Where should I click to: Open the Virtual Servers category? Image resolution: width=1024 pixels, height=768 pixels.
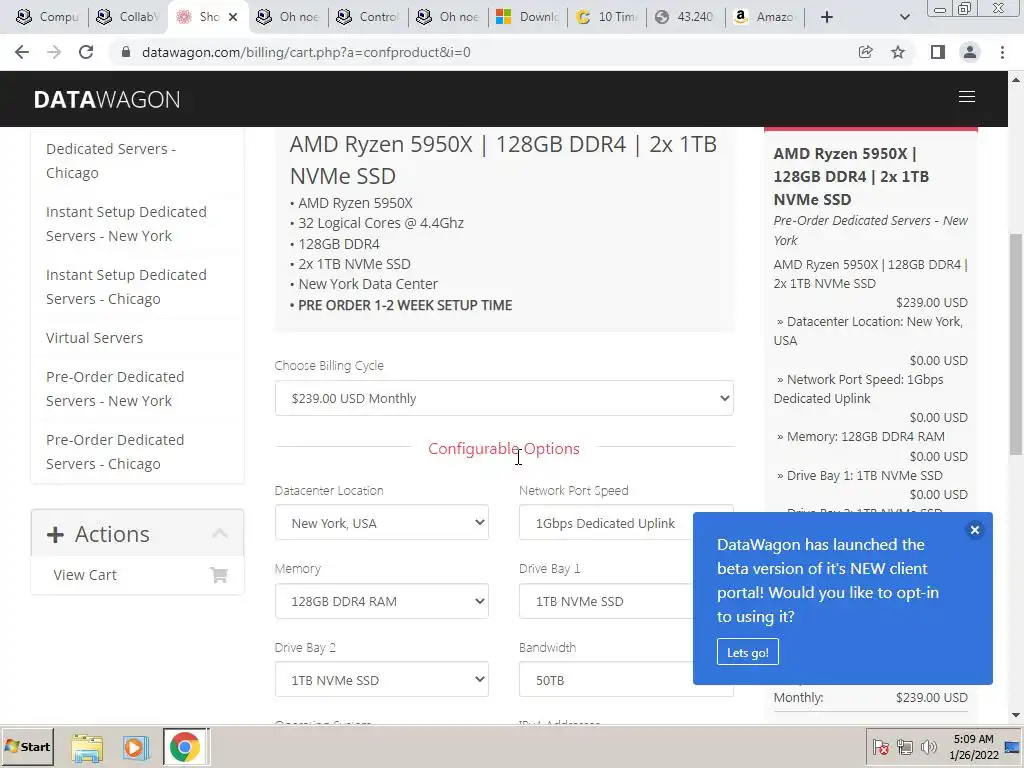pos(95,338)
